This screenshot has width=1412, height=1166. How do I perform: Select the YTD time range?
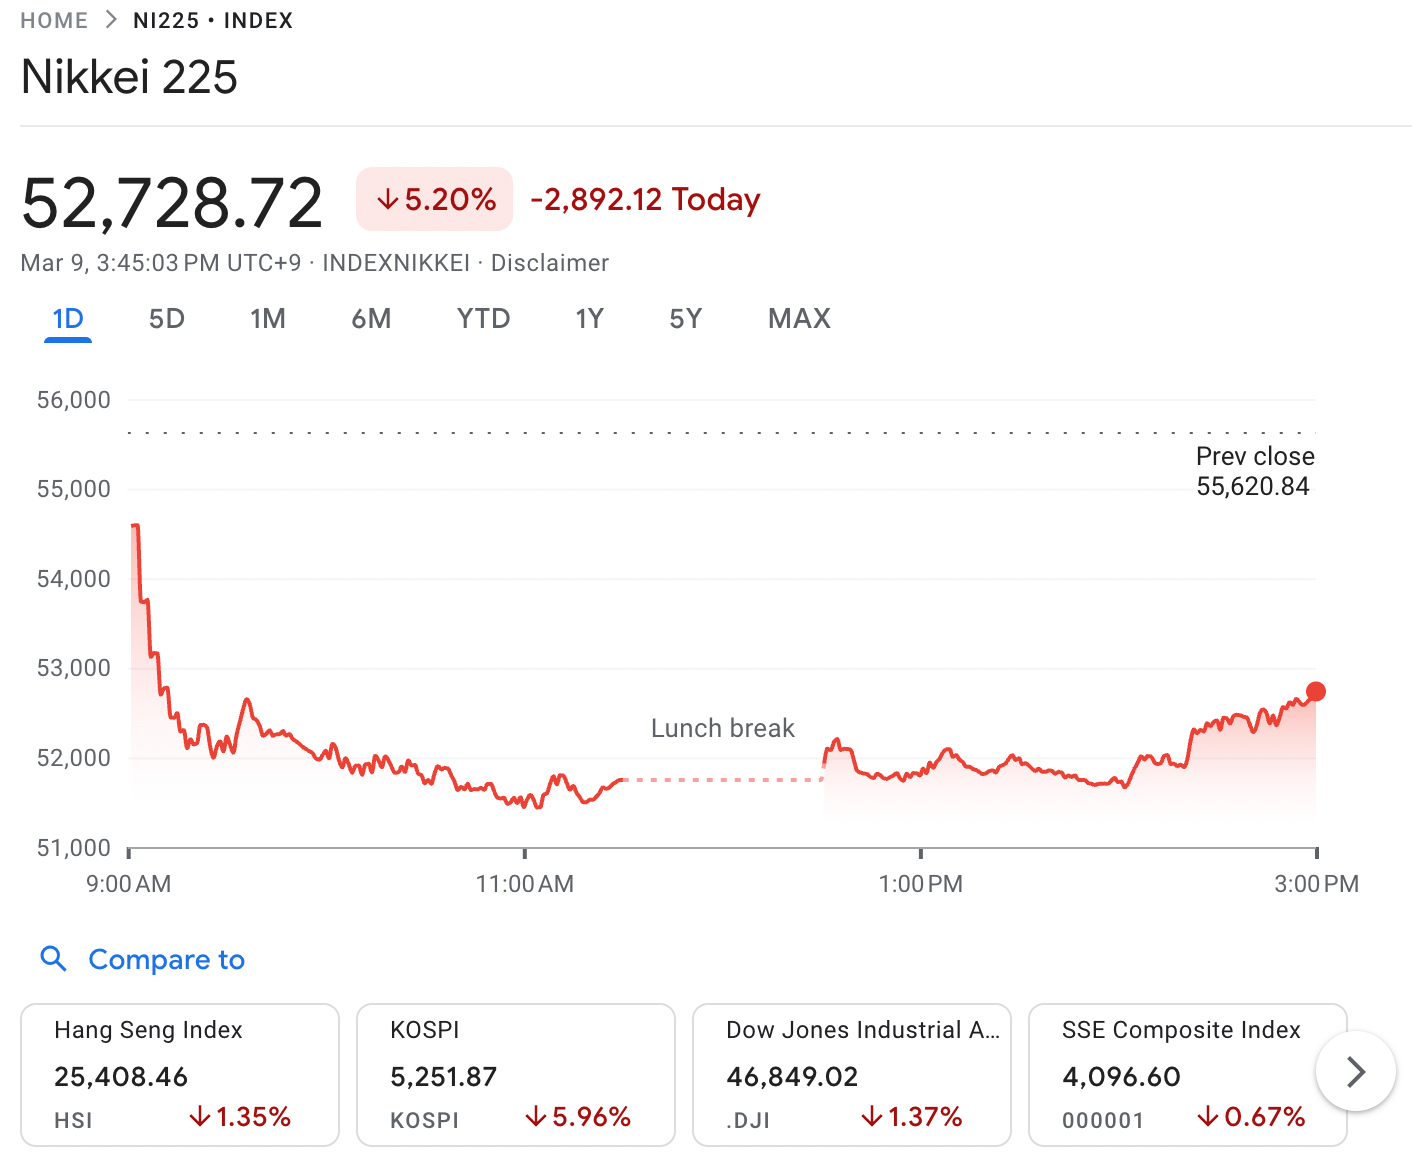pyautogui.click(x=483, y=318)
